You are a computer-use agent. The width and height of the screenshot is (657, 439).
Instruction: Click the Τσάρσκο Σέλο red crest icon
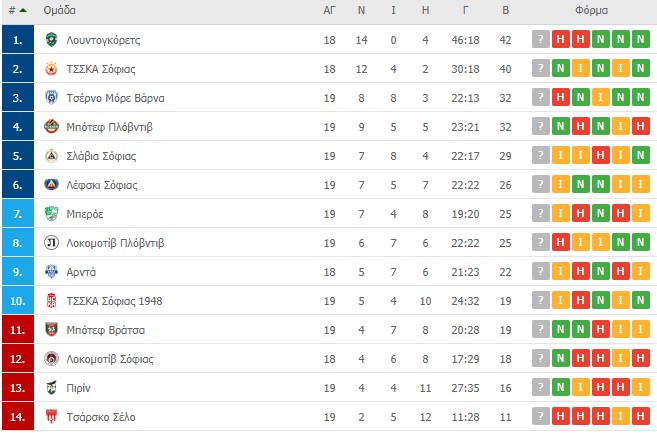51,416
